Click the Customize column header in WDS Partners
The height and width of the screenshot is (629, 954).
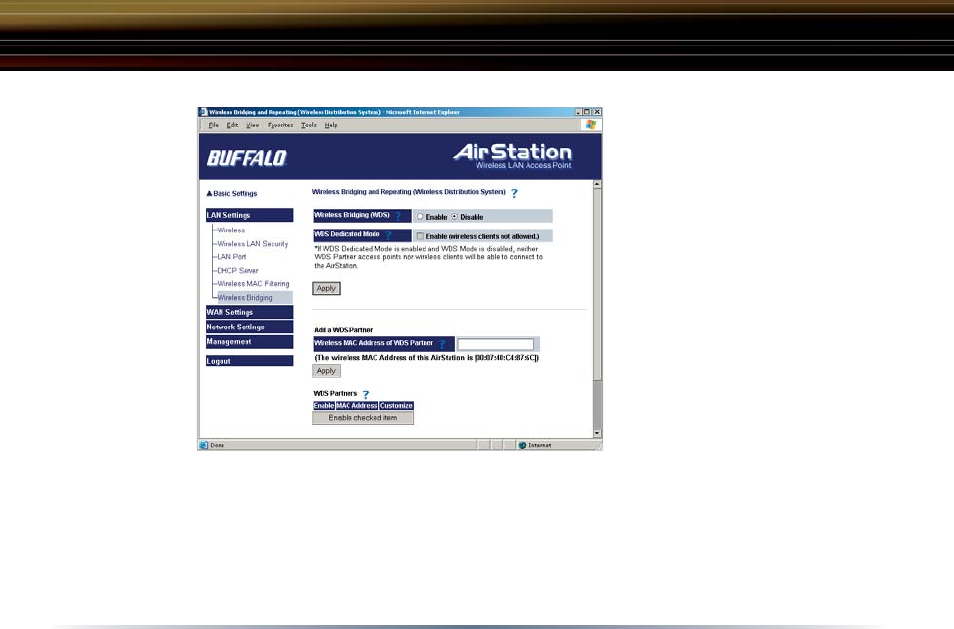(x=396, y=406)
